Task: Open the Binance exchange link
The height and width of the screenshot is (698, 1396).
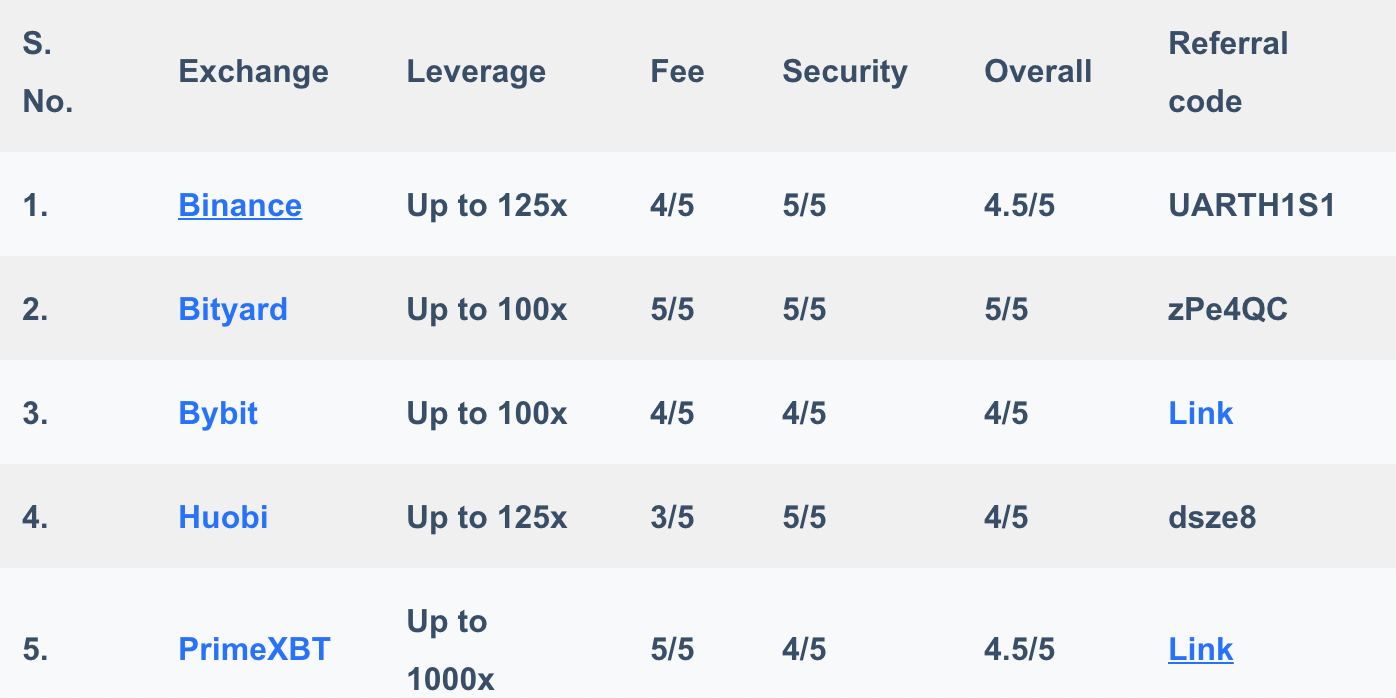Action: [x=240, y=206]
